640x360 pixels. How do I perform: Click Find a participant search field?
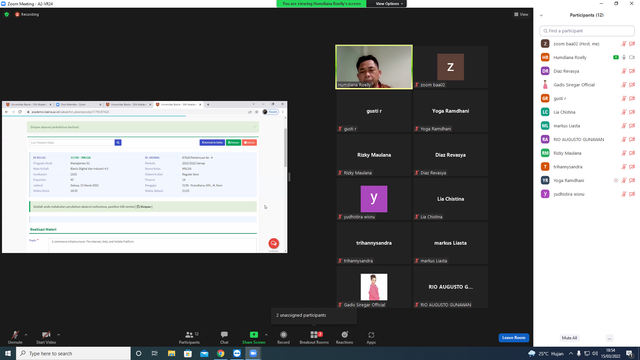coord(587,31)
